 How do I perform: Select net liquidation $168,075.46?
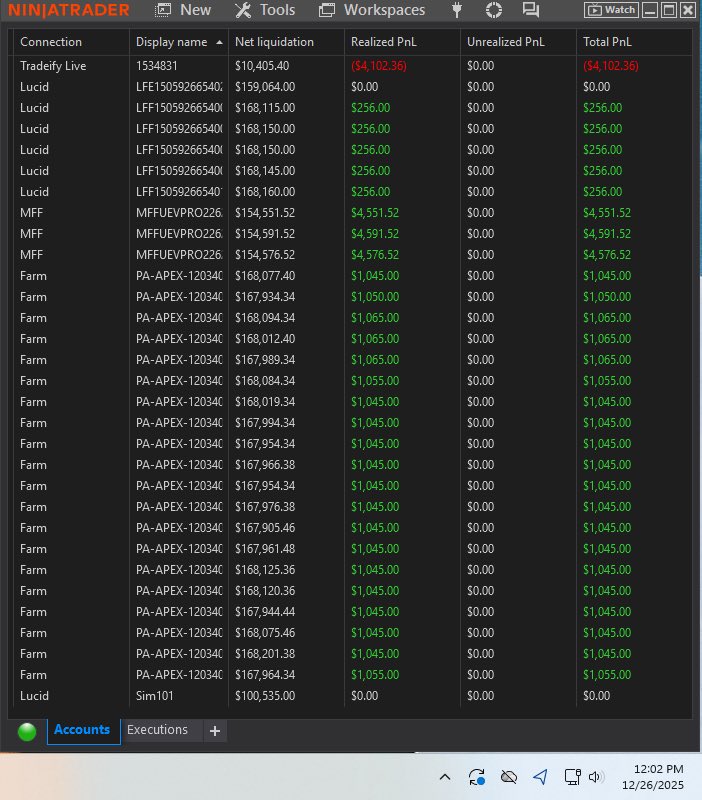[x=265, y=633]
